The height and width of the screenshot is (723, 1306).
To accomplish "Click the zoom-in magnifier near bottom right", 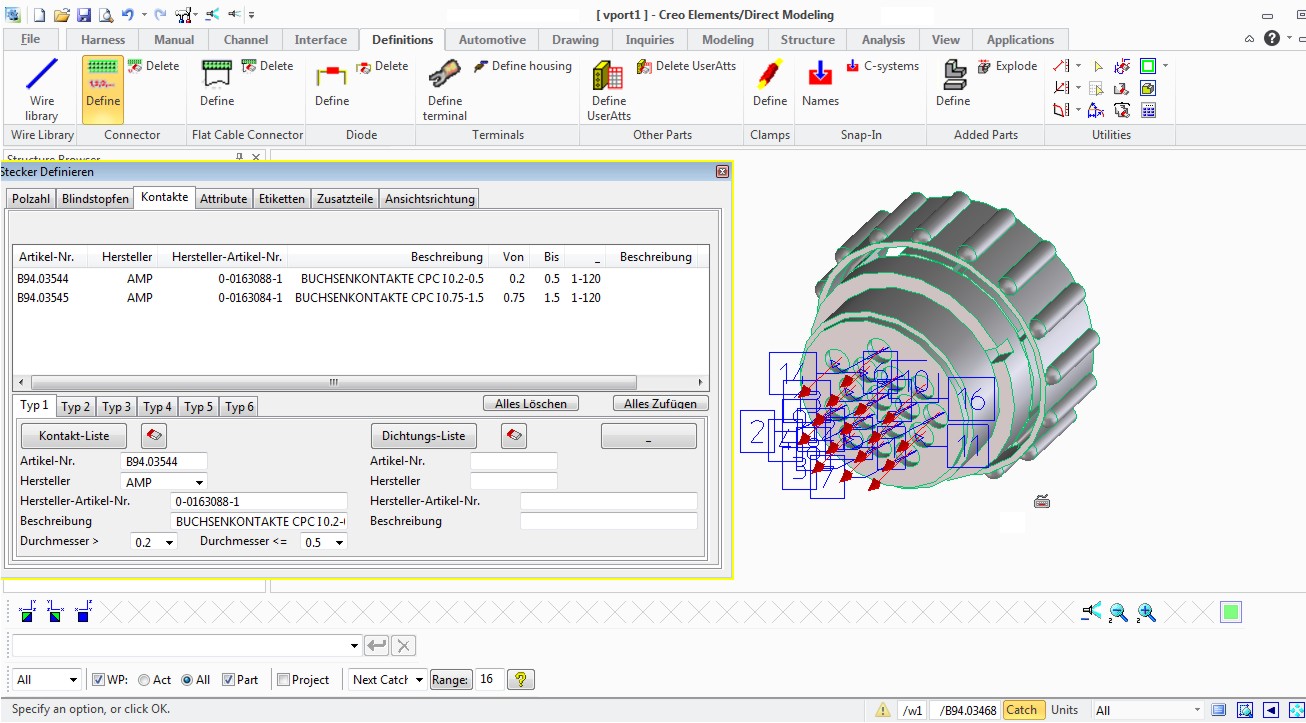I will 1147,611.
